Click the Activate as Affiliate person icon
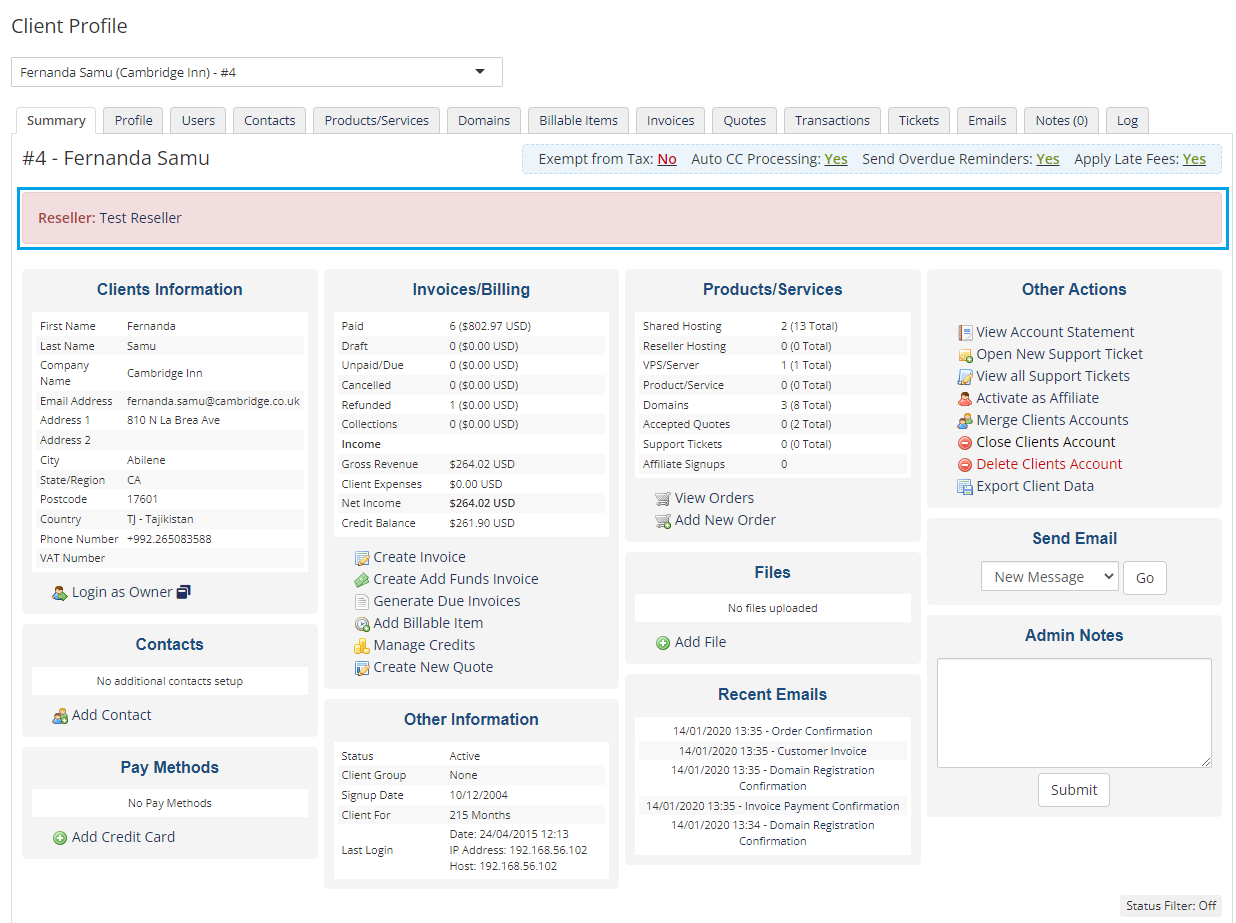The width and height of the screenshot is (1236, 923). point(965,399)
